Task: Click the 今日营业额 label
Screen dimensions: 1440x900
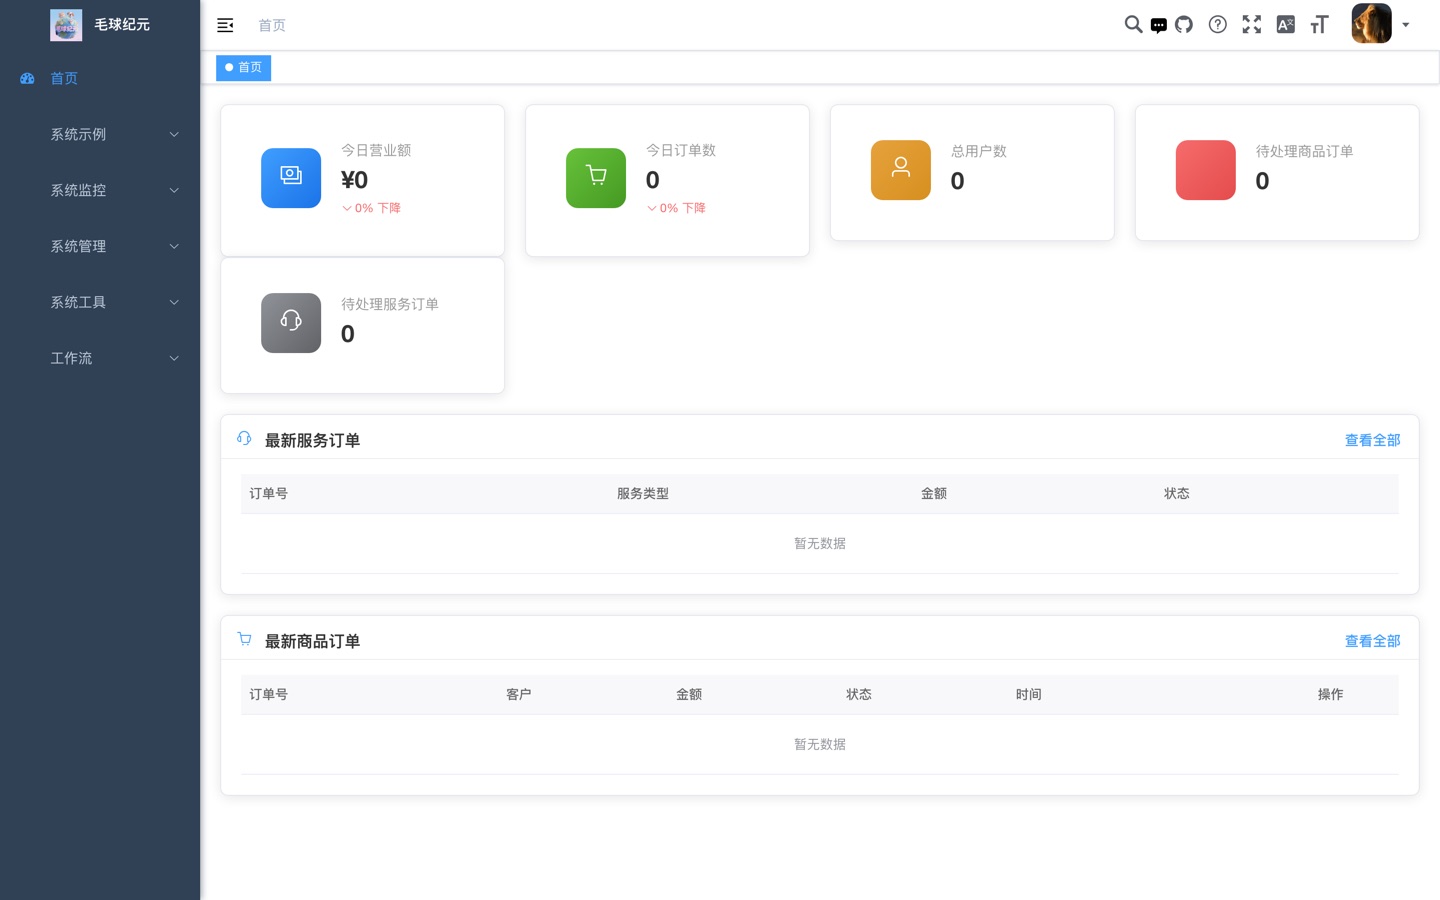Action: click(x=376, y=150)
